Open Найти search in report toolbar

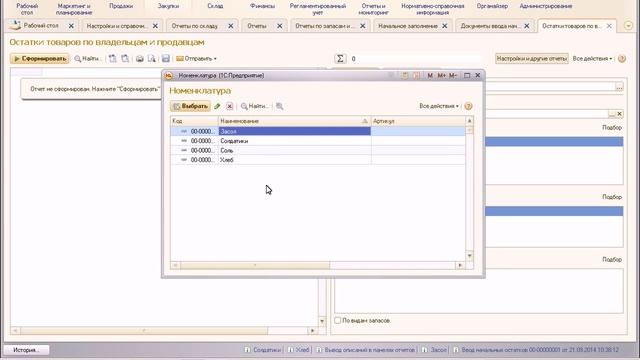pos(87,59)
